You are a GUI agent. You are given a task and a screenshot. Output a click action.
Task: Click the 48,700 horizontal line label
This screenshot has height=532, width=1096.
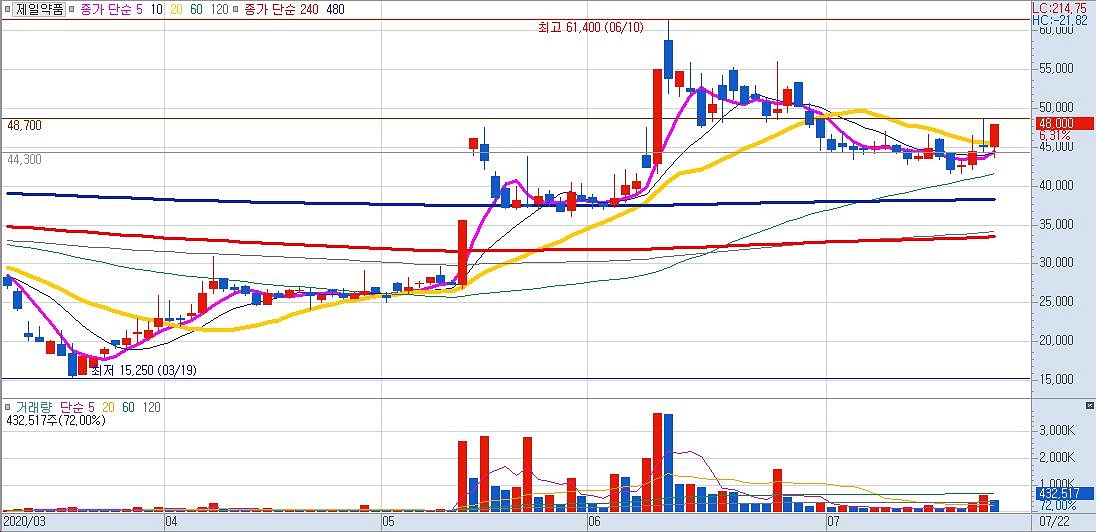point(24,126)
